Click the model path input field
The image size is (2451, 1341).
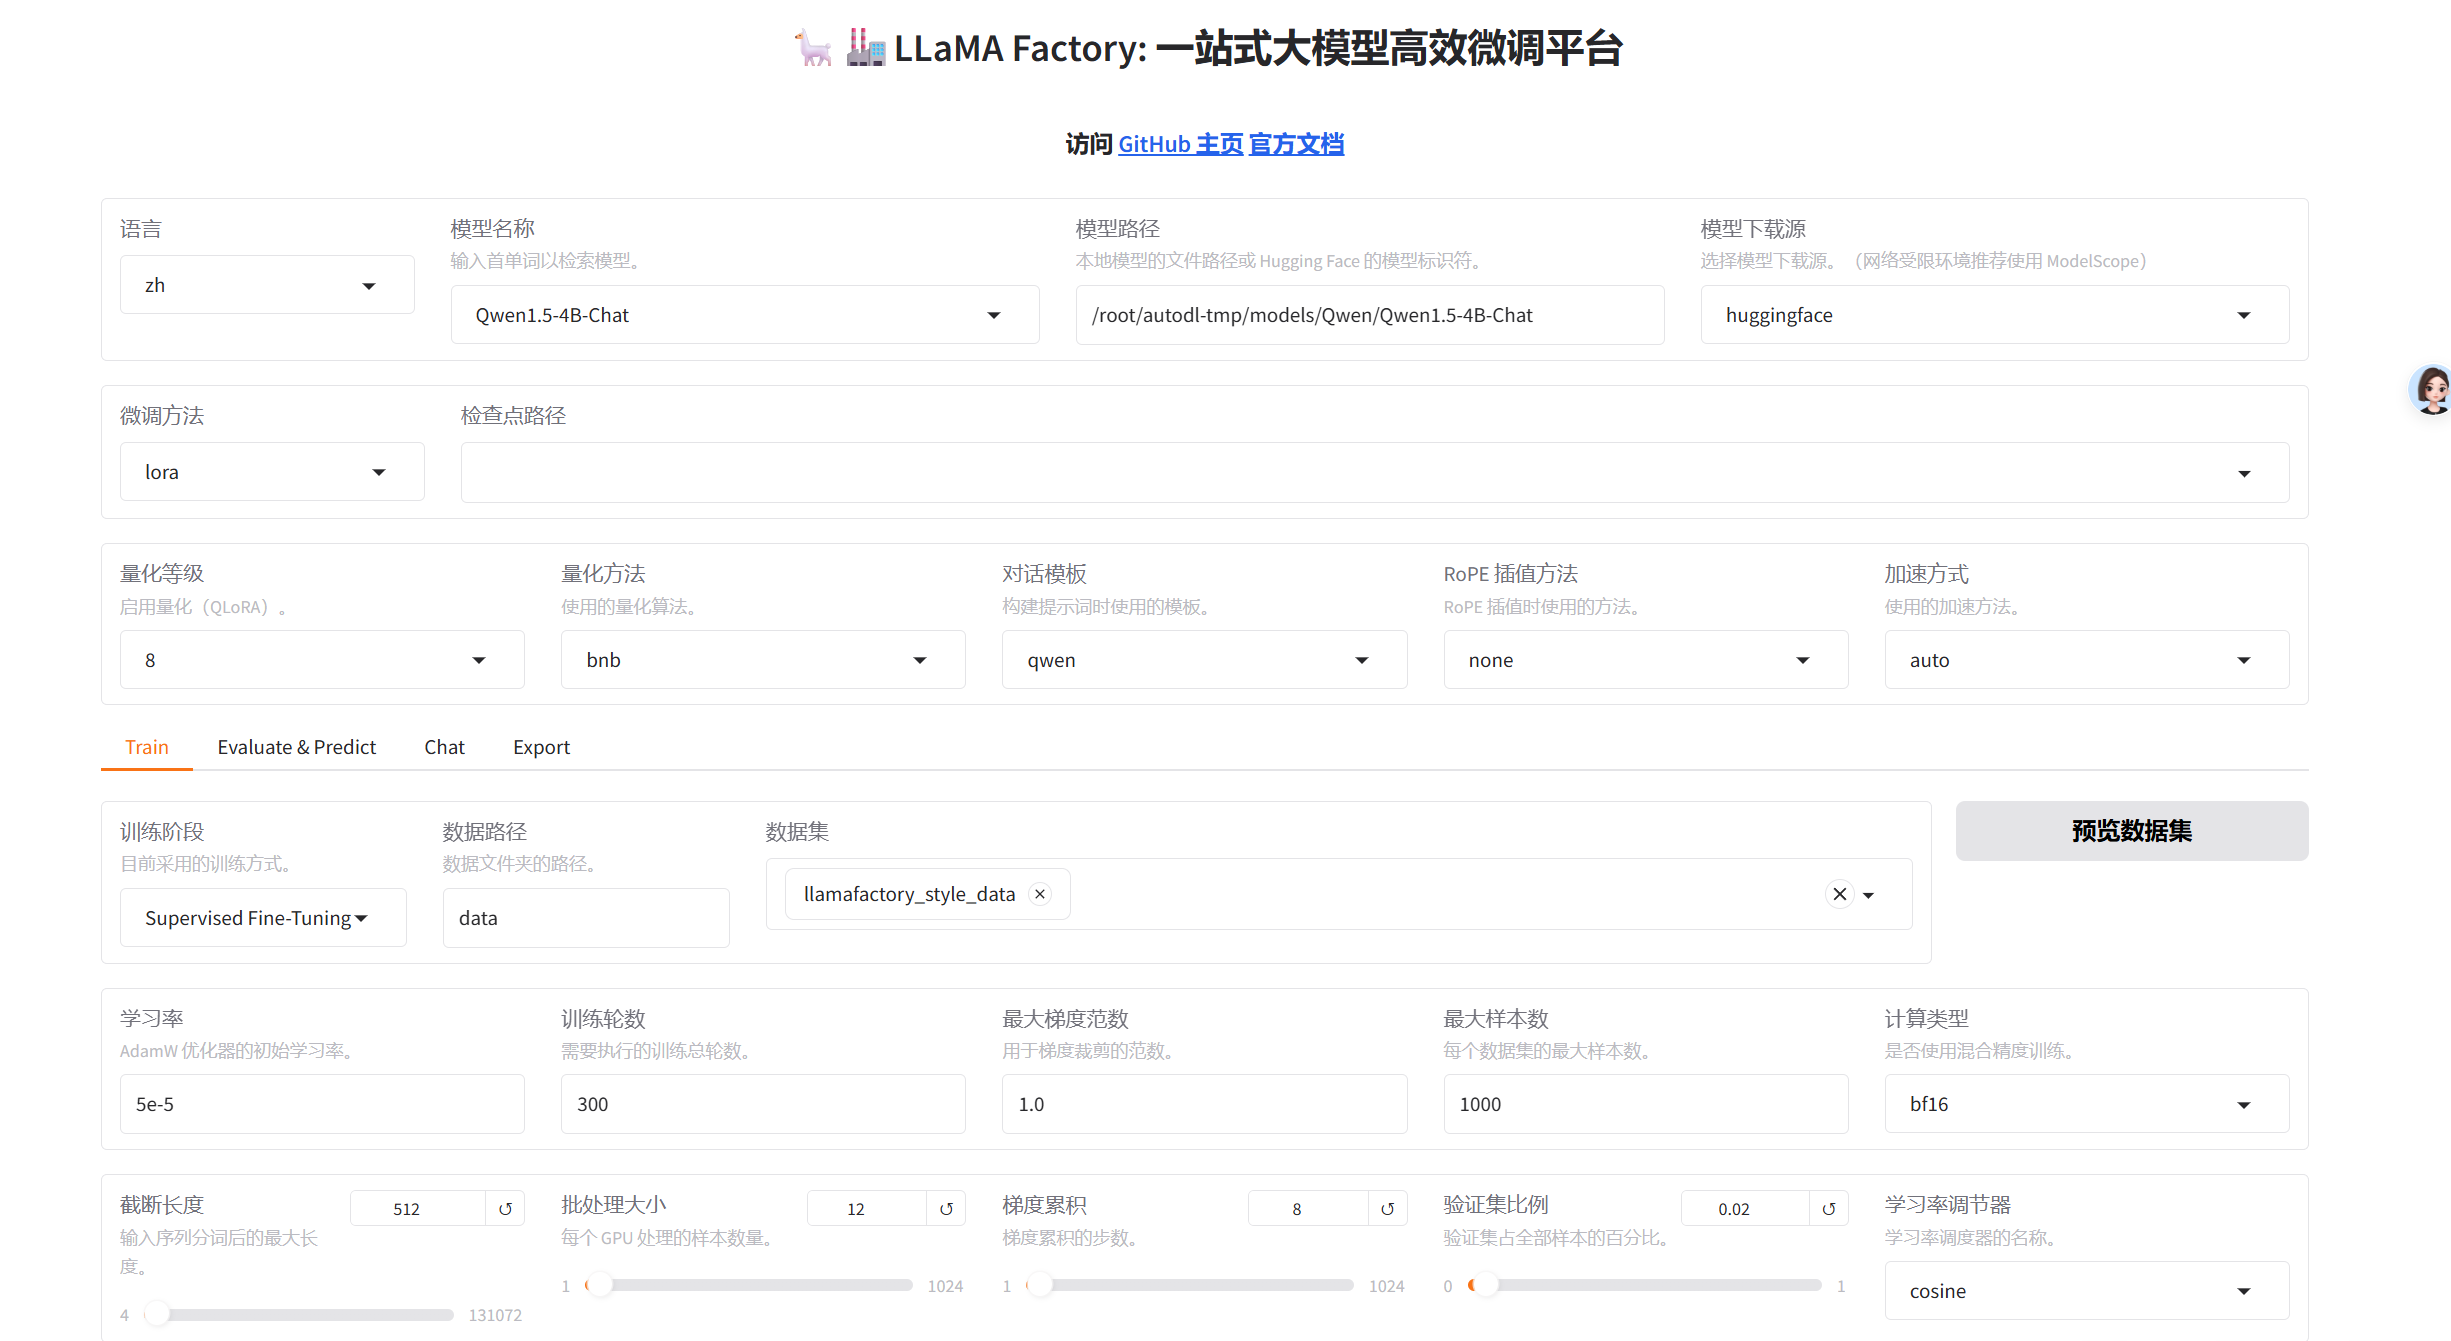pyautogui.click(x=1369, y=316)
